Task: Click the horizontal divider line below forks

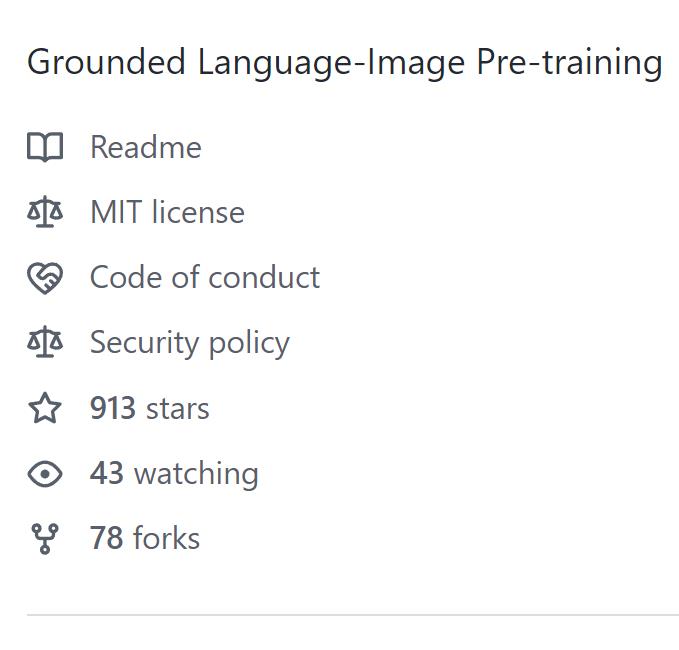Action: pyautogui.click(x=352, y=614)
